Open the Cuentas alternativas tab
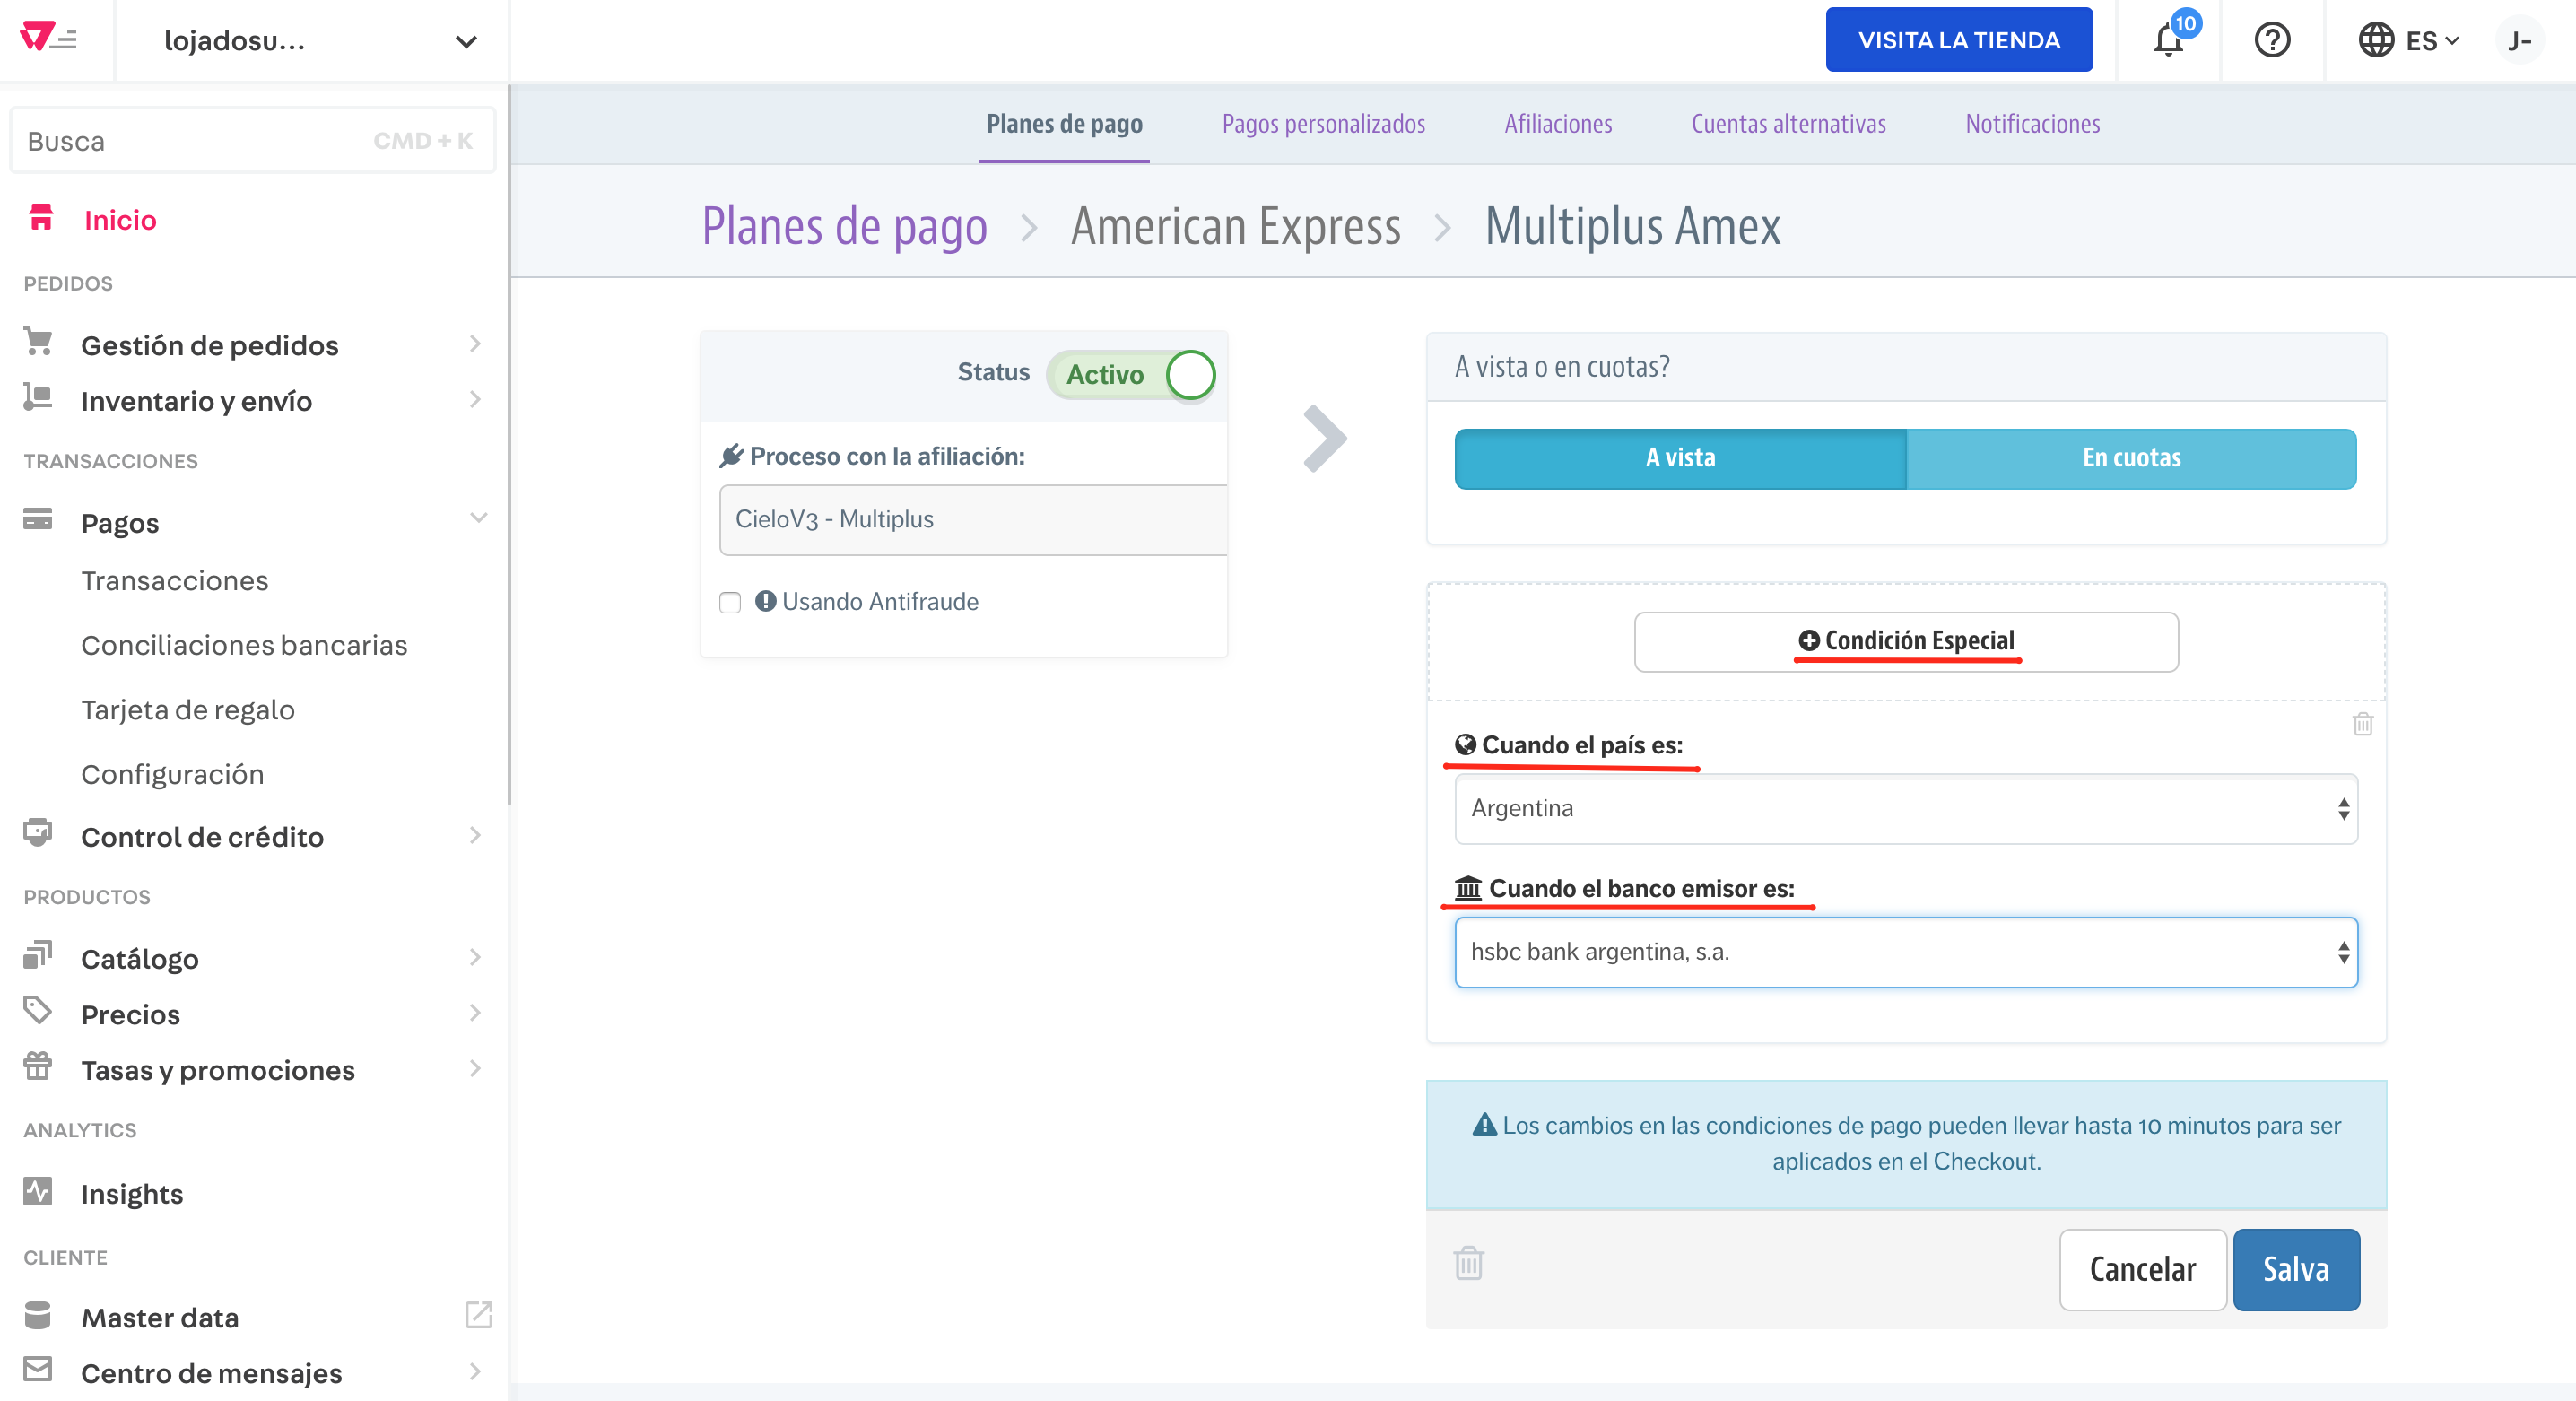The width and height of the screenshot is (2576, 1401). [1788, 124]
